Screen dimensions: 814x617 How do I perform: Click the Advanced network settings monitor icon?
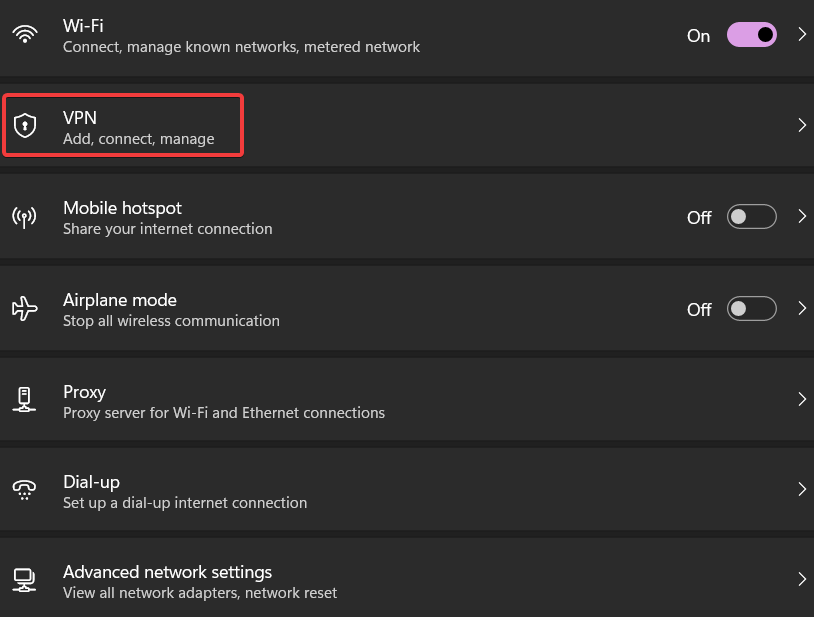click(x=24, y=579)
